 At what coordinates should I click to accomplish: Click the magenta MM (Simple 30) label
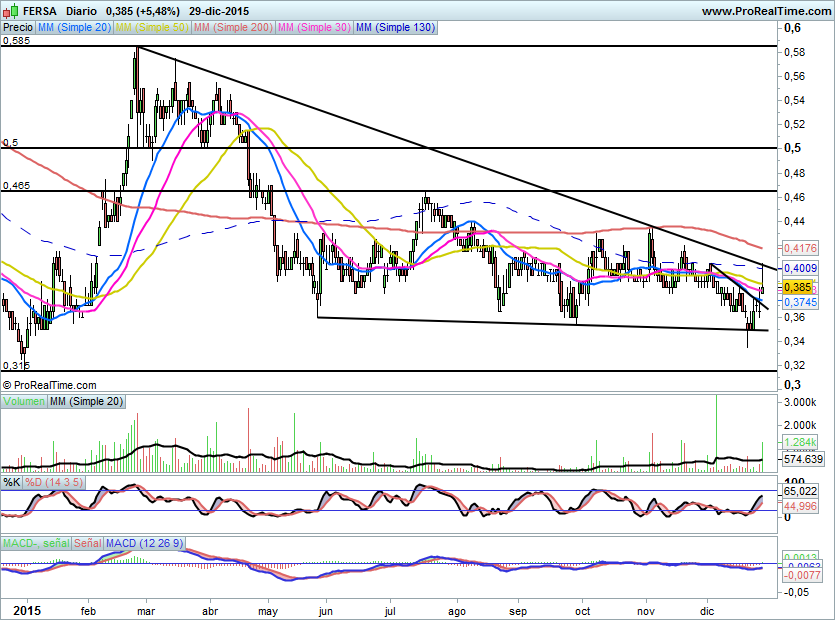[312, 28]
